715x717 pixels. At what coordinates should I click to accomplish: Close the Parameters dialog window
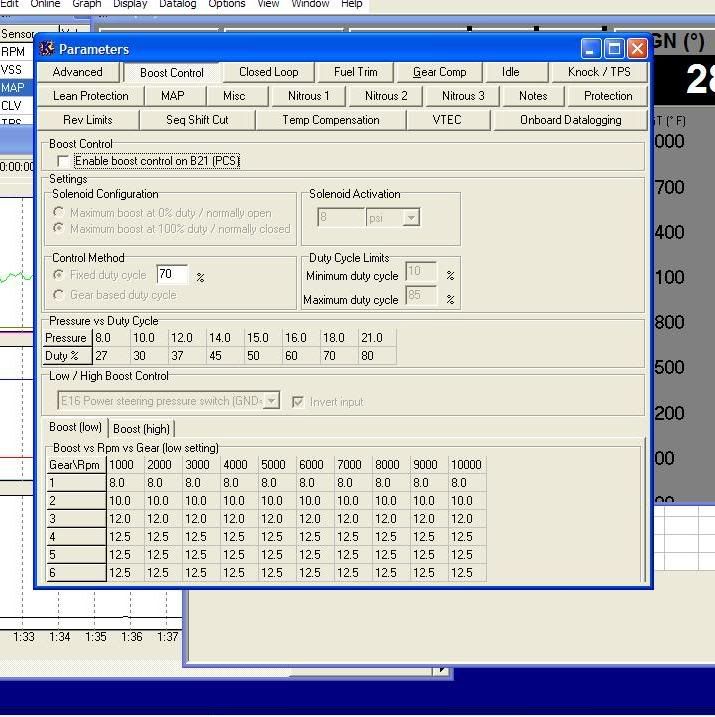click(637, 49)
